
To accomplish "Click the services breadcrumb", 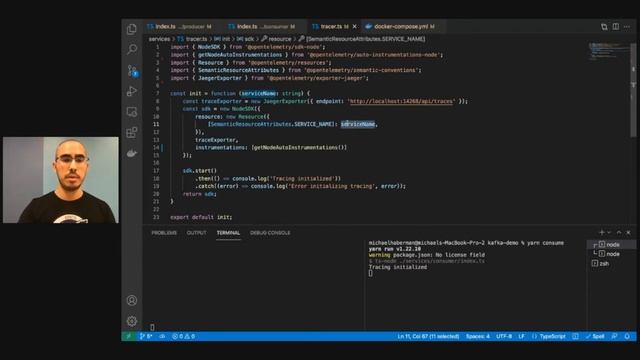I will click(159, 39).
